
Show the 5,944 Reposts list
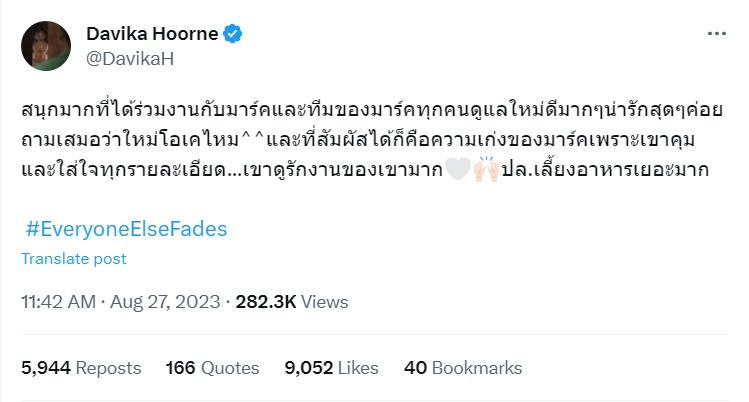coord(81,368)
